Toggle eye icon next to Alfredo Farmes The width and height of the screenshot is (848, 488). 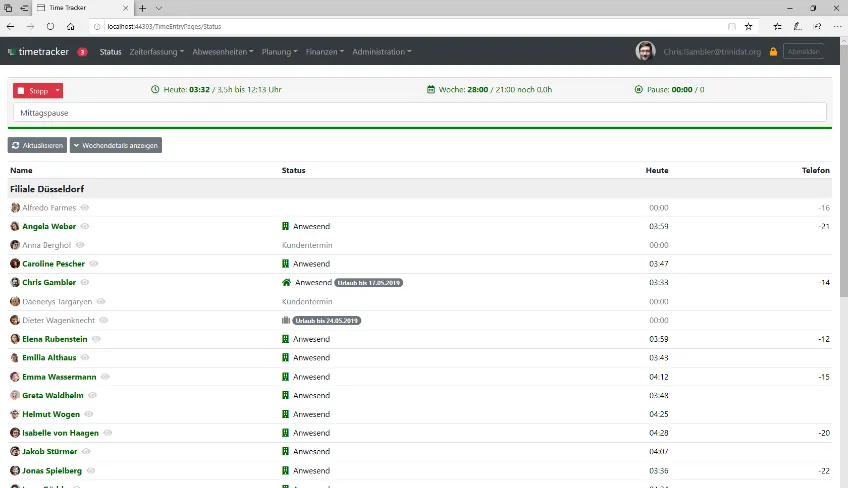(85, 208)
